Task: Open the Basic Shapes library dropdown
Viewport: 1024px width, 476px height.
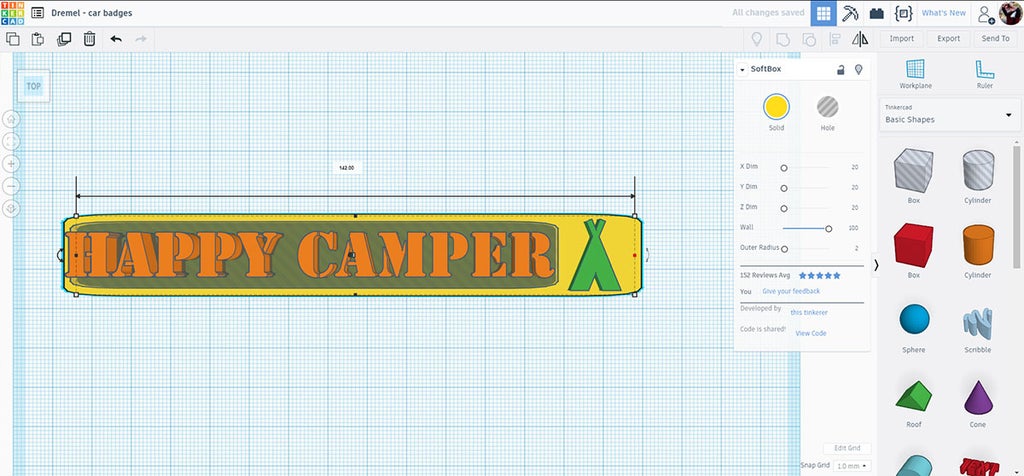Action: tap(950, 115)
